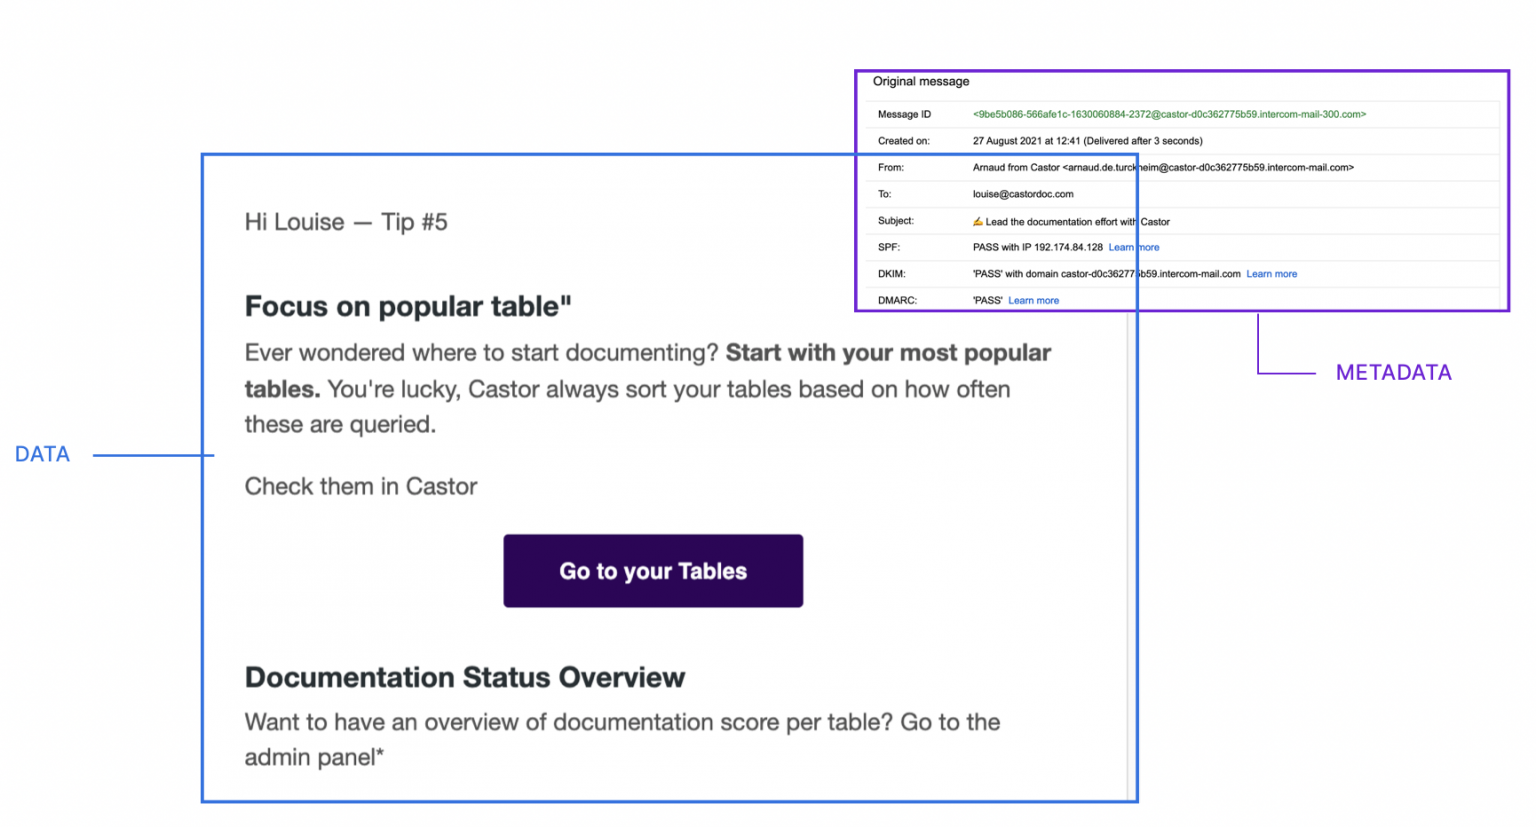Open the Learn more link beside SPF
The height and width of the screenshot is (827, 1536).
pyautogui.click(x=1133, y=247)
